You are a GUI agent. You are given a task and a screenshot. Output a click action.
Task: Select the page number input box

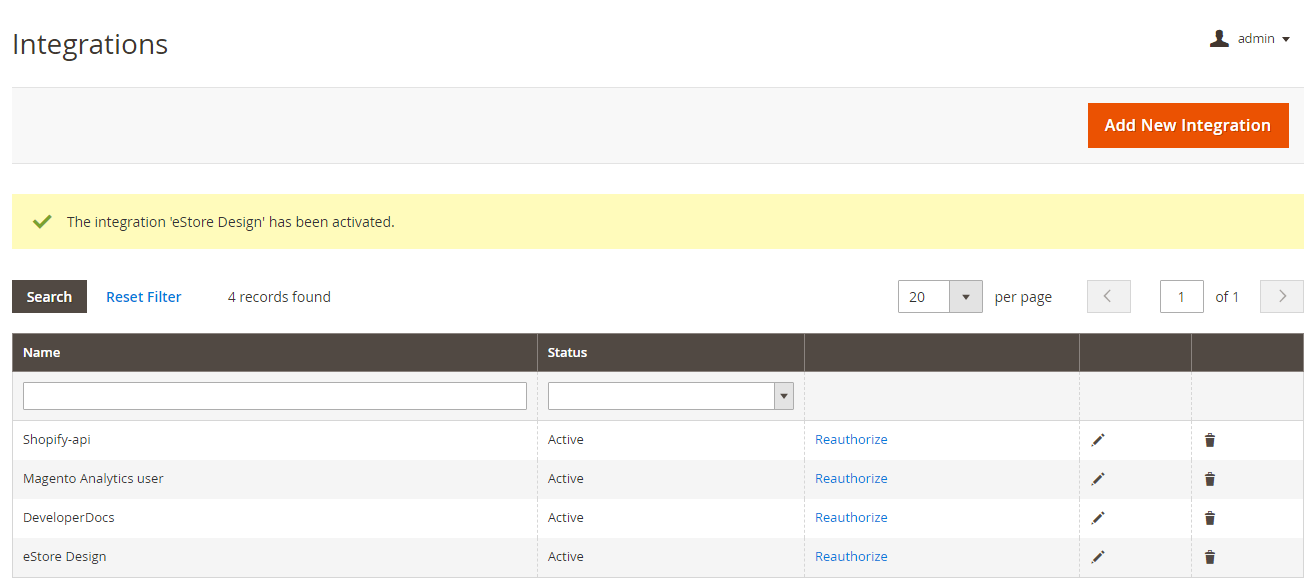1182,296
